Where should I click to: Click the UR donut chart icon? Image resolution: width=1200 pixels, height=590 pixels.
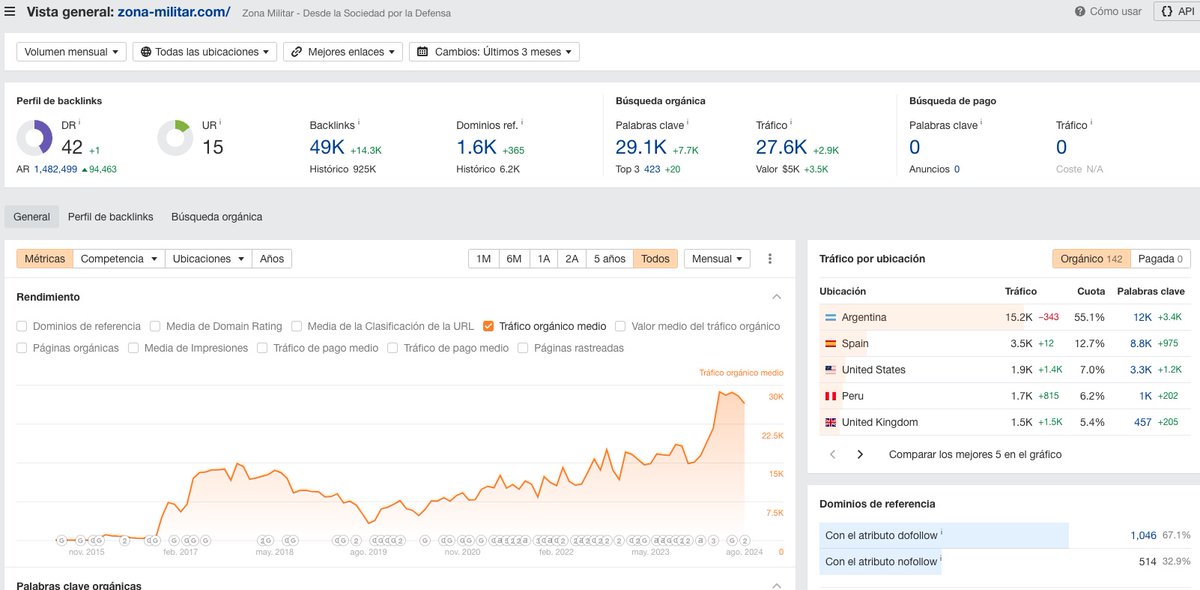point(175,137)
